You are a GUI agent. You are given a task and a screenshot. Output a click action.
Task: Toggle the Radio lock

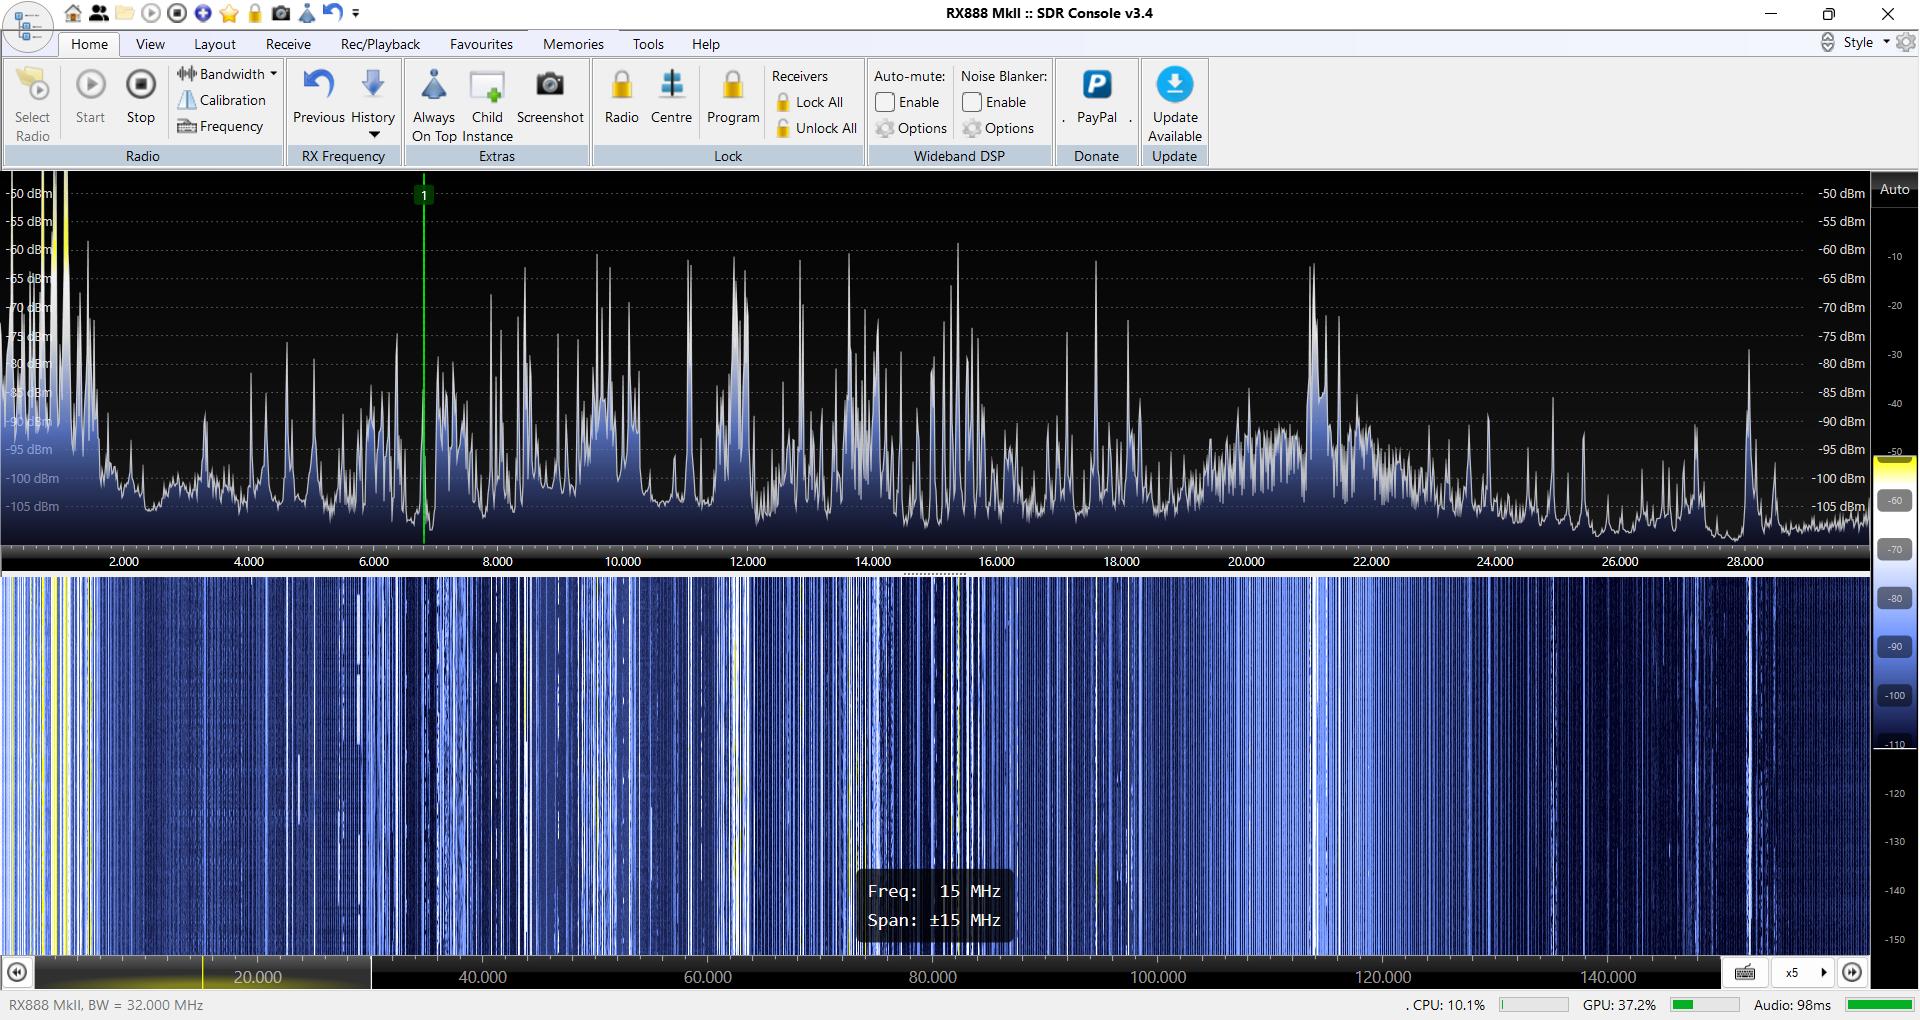(x=621, y=97)
